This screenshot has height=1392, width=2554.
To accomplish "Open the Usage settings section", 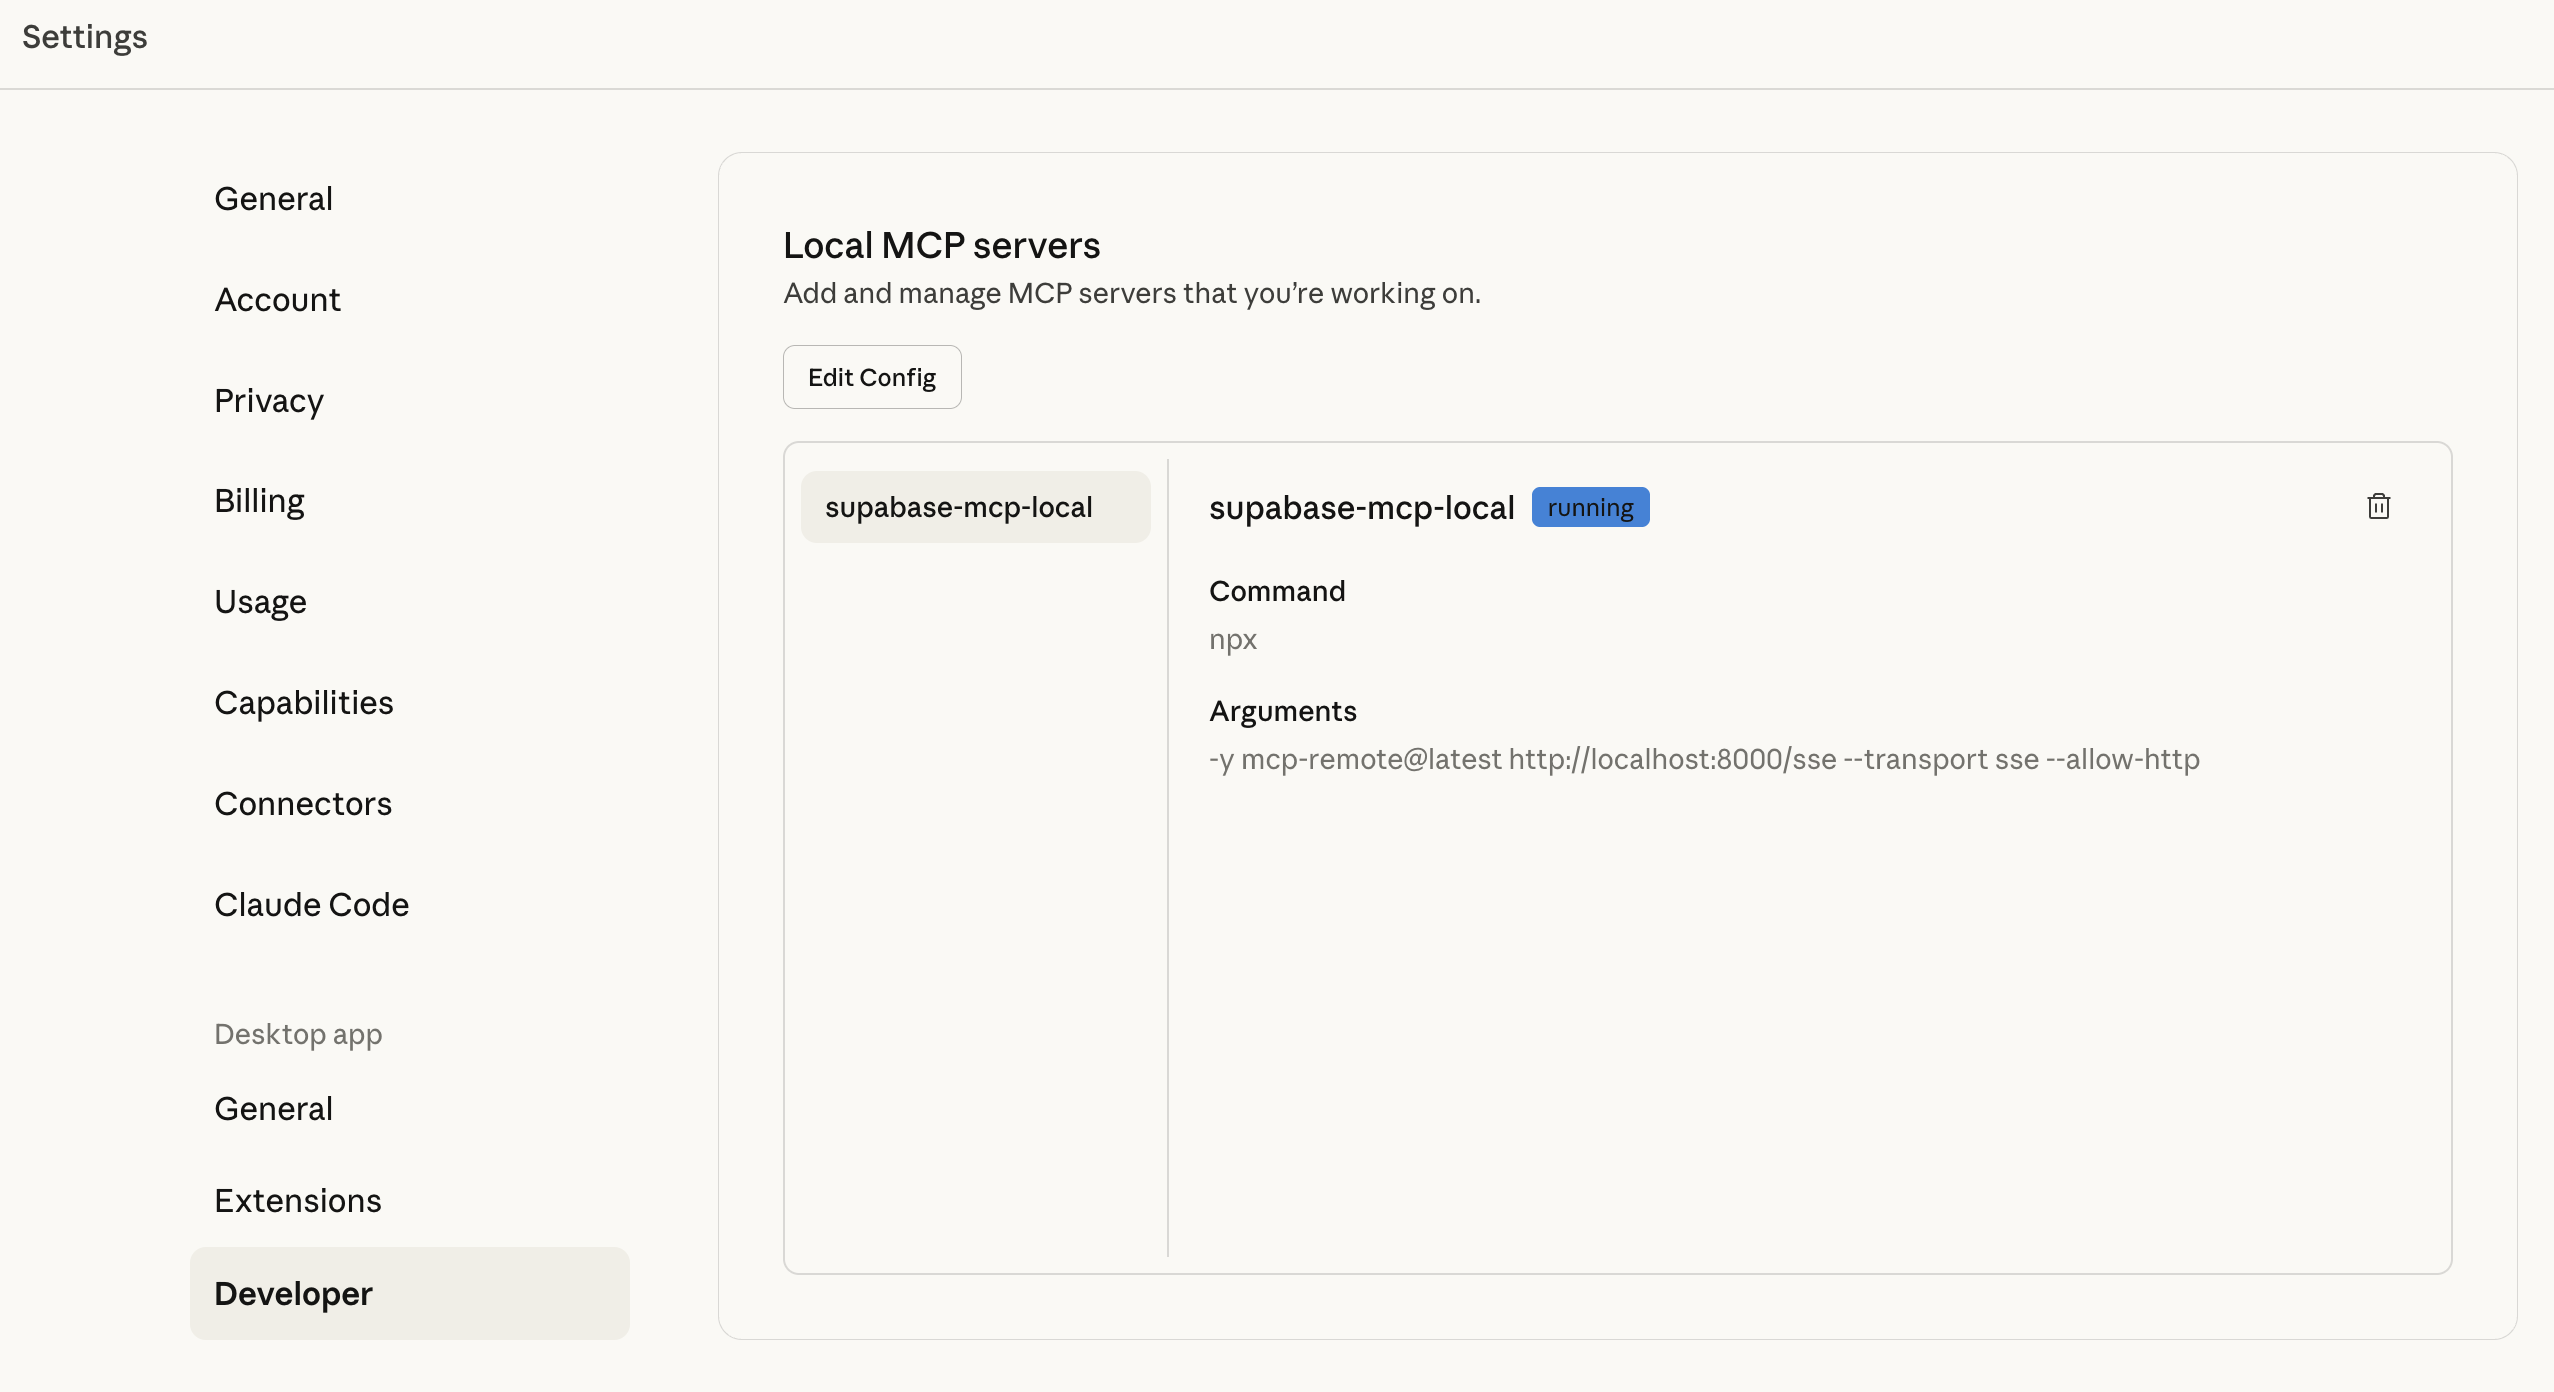I will pos(260,601).
